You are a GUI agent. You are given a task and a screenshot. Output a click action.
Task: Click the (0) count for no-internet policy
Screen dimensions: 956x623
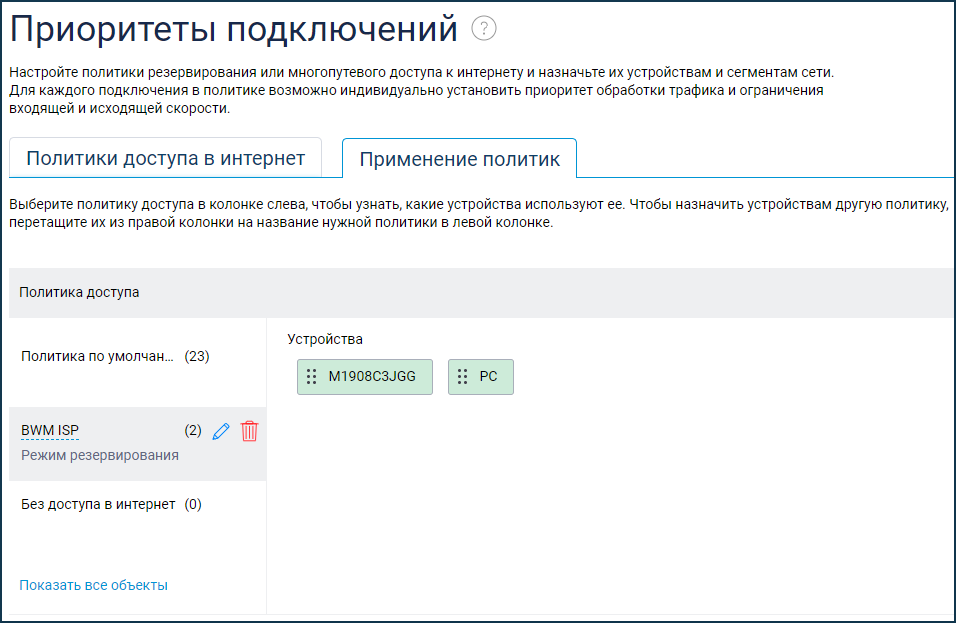click(x=193, y=504)
